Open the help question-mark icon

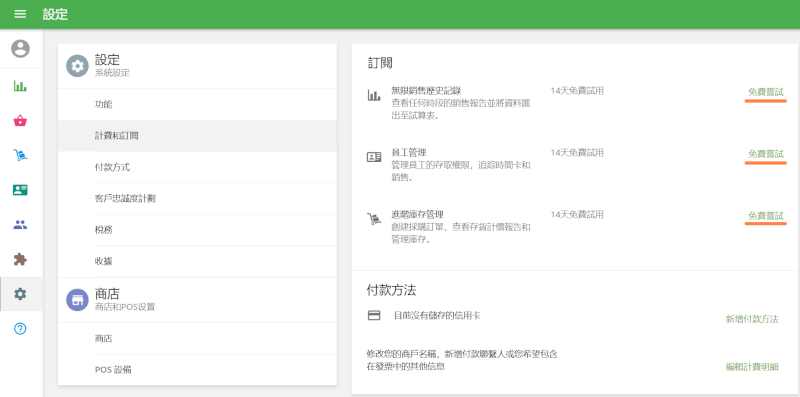pos(20,329)
